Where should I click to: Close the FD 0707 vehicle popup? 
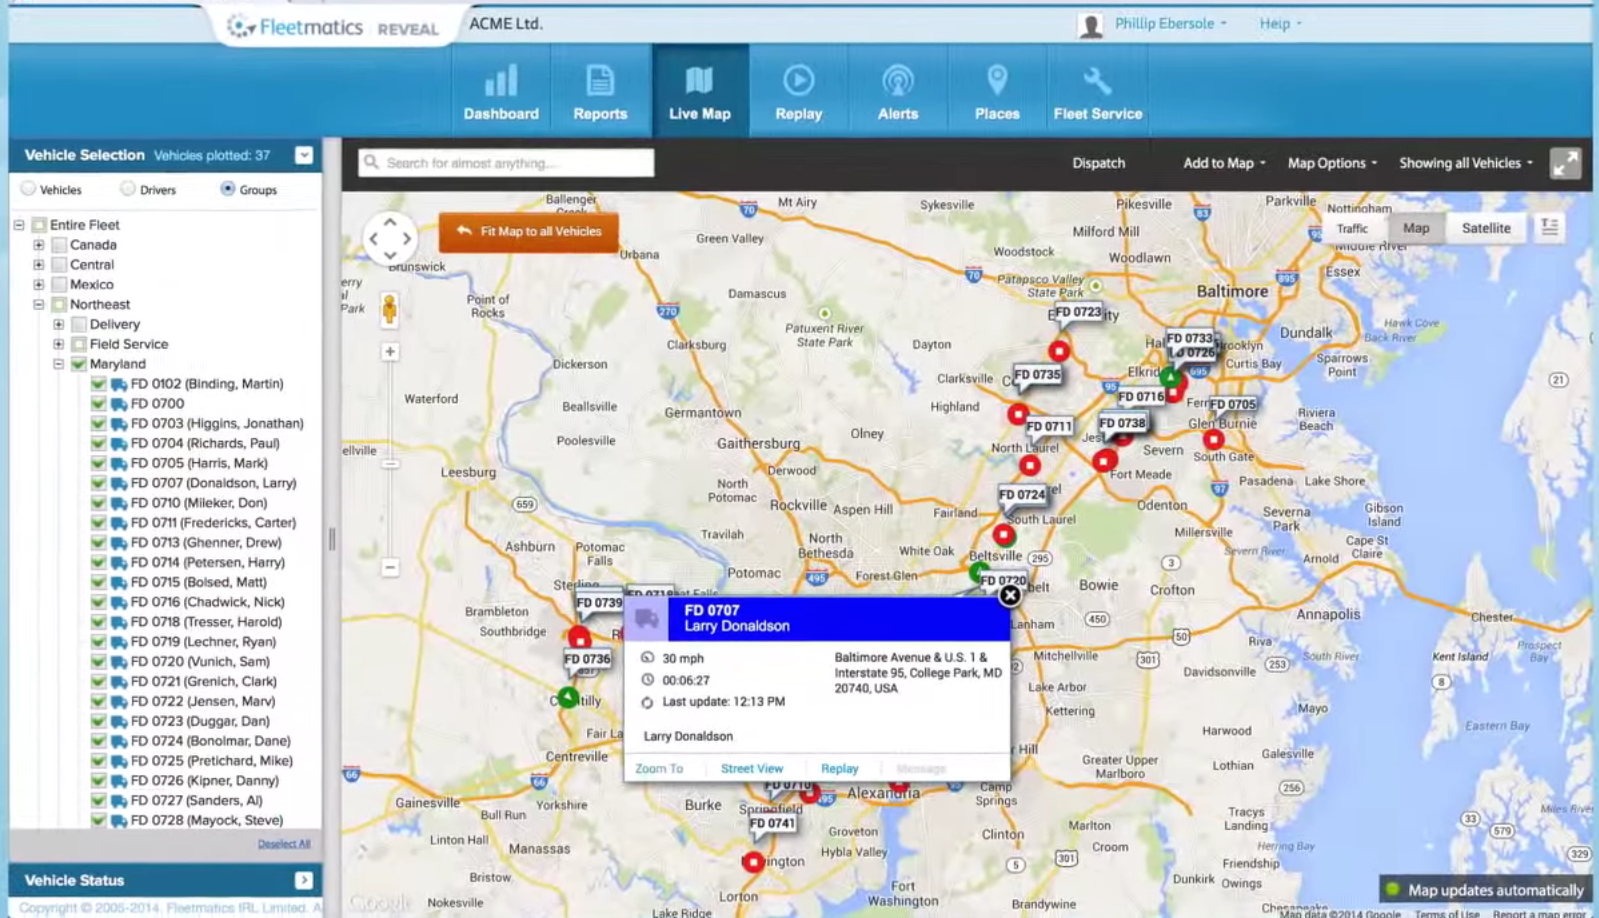[1010, 596]
